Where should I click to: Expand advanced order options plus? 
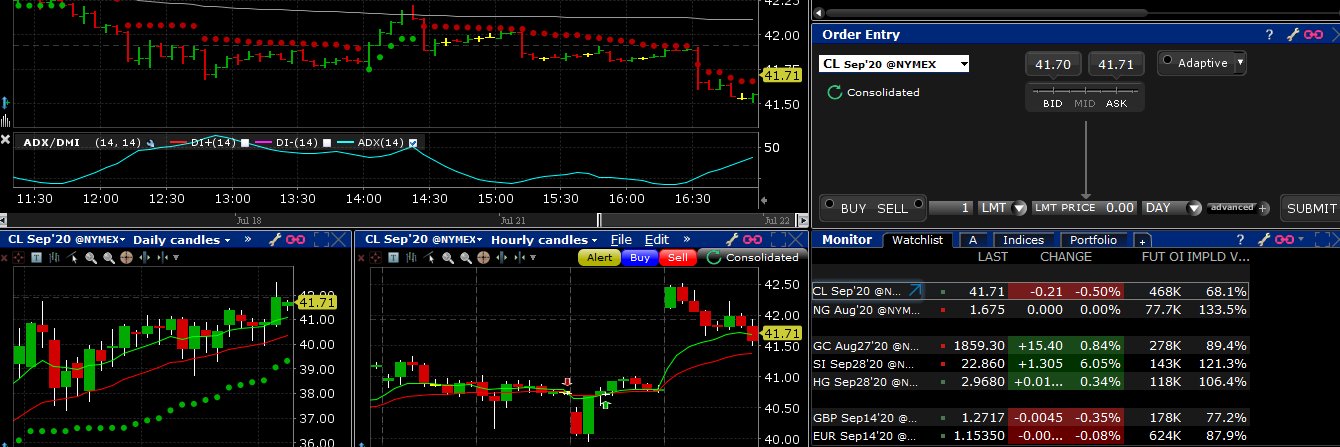click(x=1264, y=208)
